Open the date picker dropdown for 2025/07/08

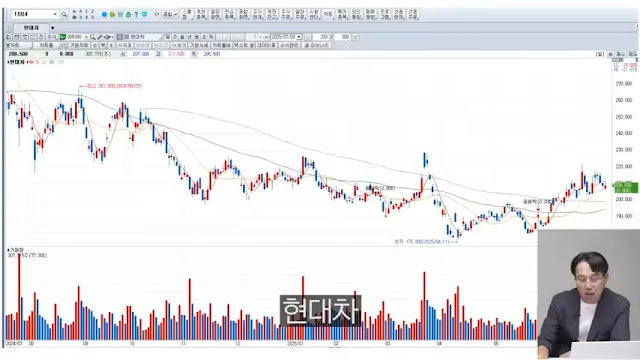(x=299, y=37)
